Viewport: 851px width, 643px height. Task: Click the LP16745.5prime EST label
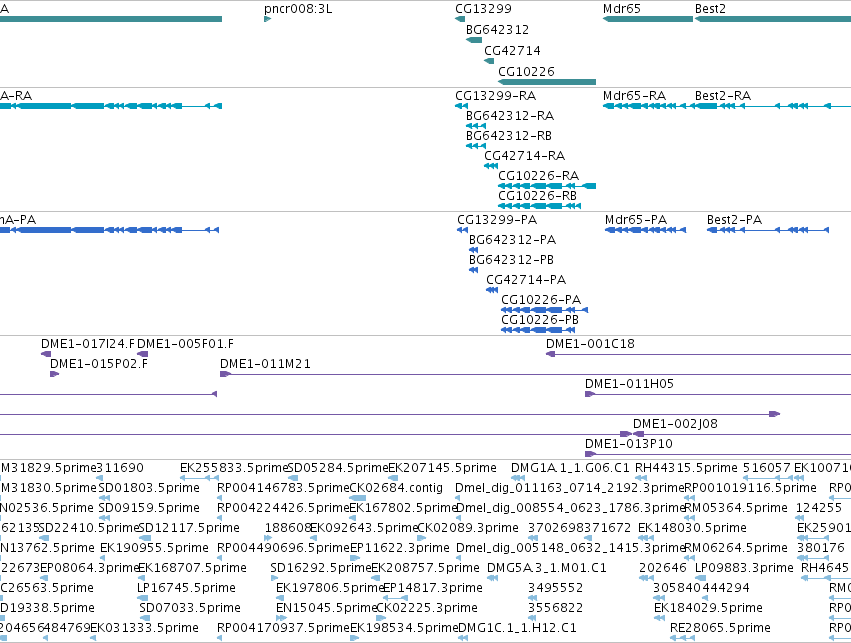tap(187, 589)
